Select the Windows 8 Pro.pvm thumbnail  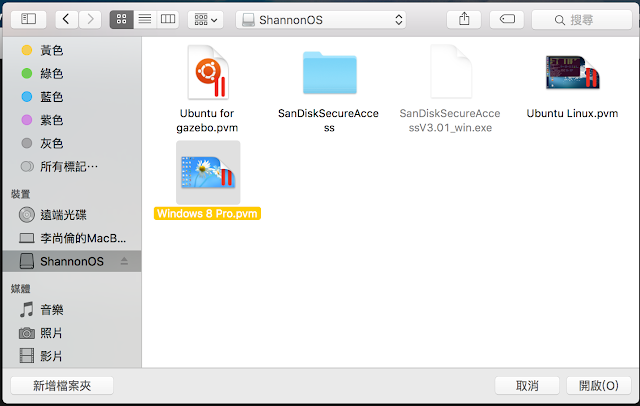tap(208, 173)
